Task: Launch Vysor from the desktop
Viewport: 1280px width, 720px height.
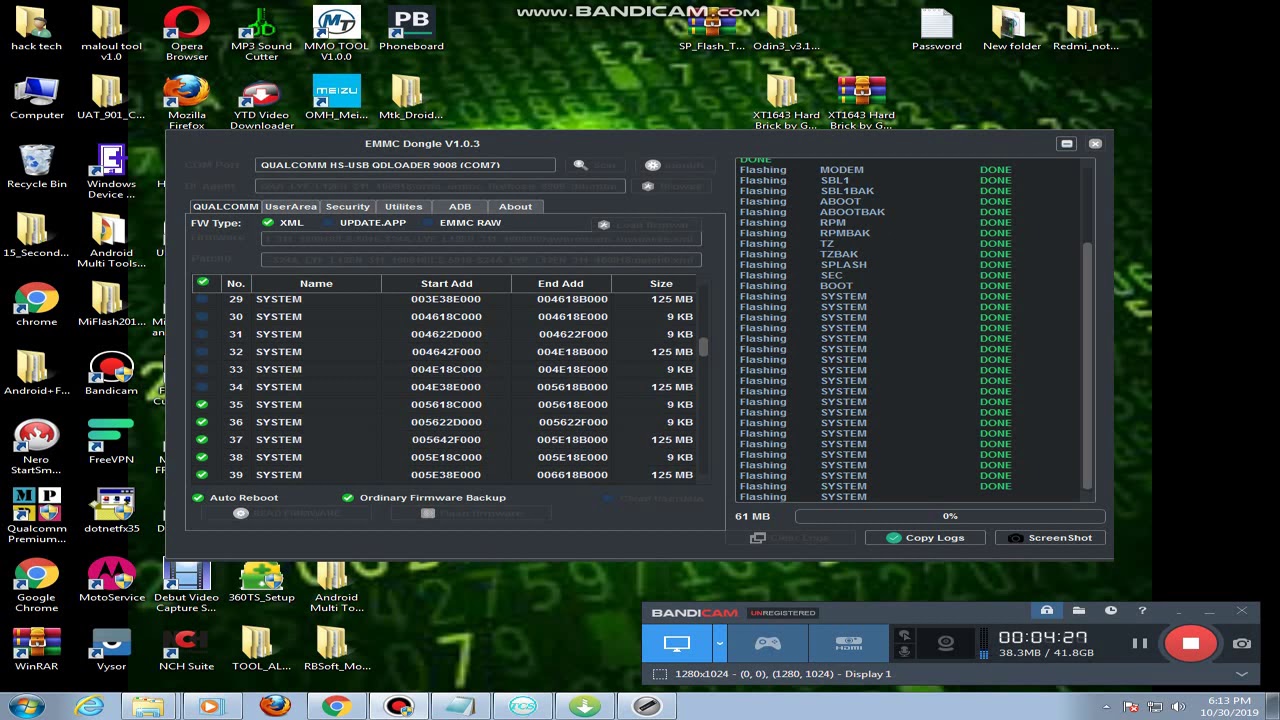Action: coord(111,649)
